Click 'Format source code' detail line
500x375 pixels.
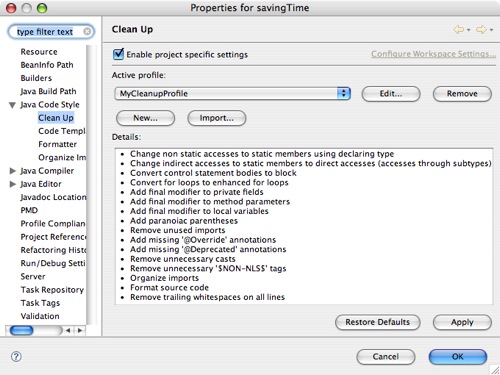point(169,288)
